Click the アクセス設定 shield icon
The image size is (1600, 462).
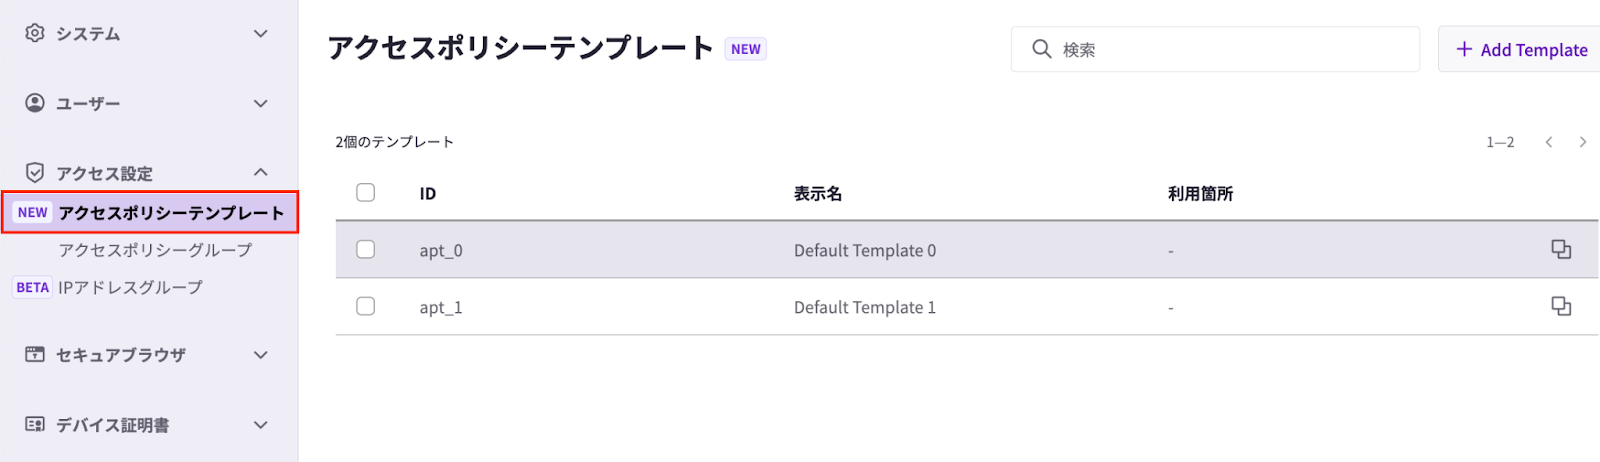(35, 173)
